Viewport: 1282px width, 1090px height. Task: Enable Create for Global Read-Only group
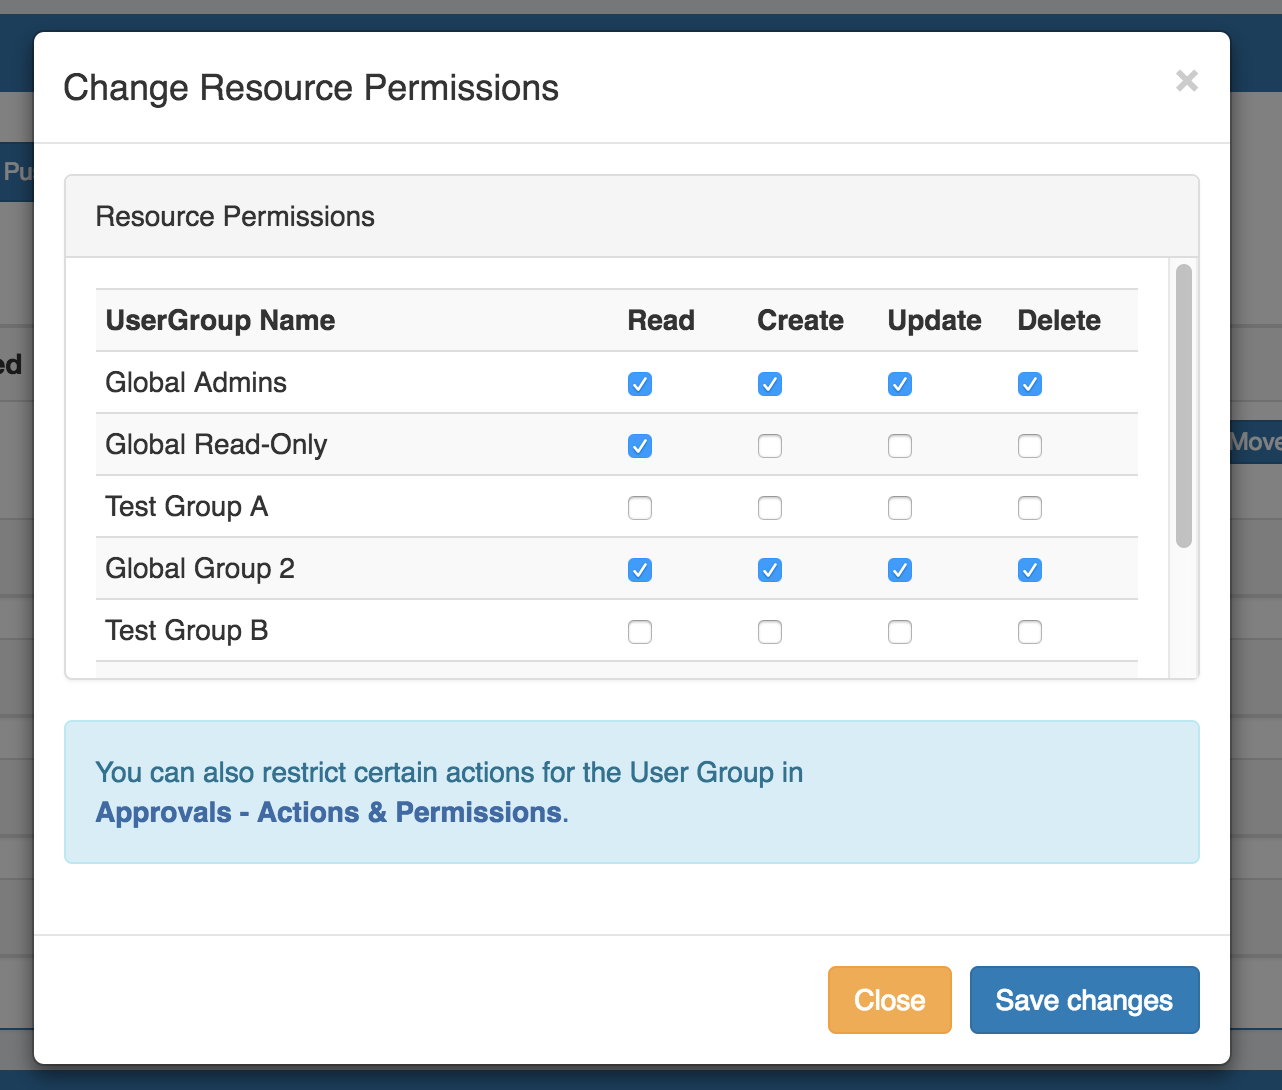[770, 446]
